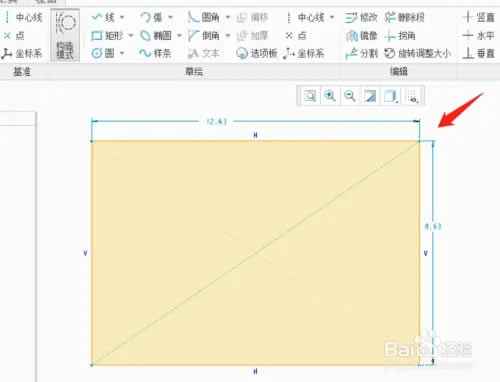Select the green diagonal construction line
The width and height of the screenshot is (500, 382).
point(256,253)
